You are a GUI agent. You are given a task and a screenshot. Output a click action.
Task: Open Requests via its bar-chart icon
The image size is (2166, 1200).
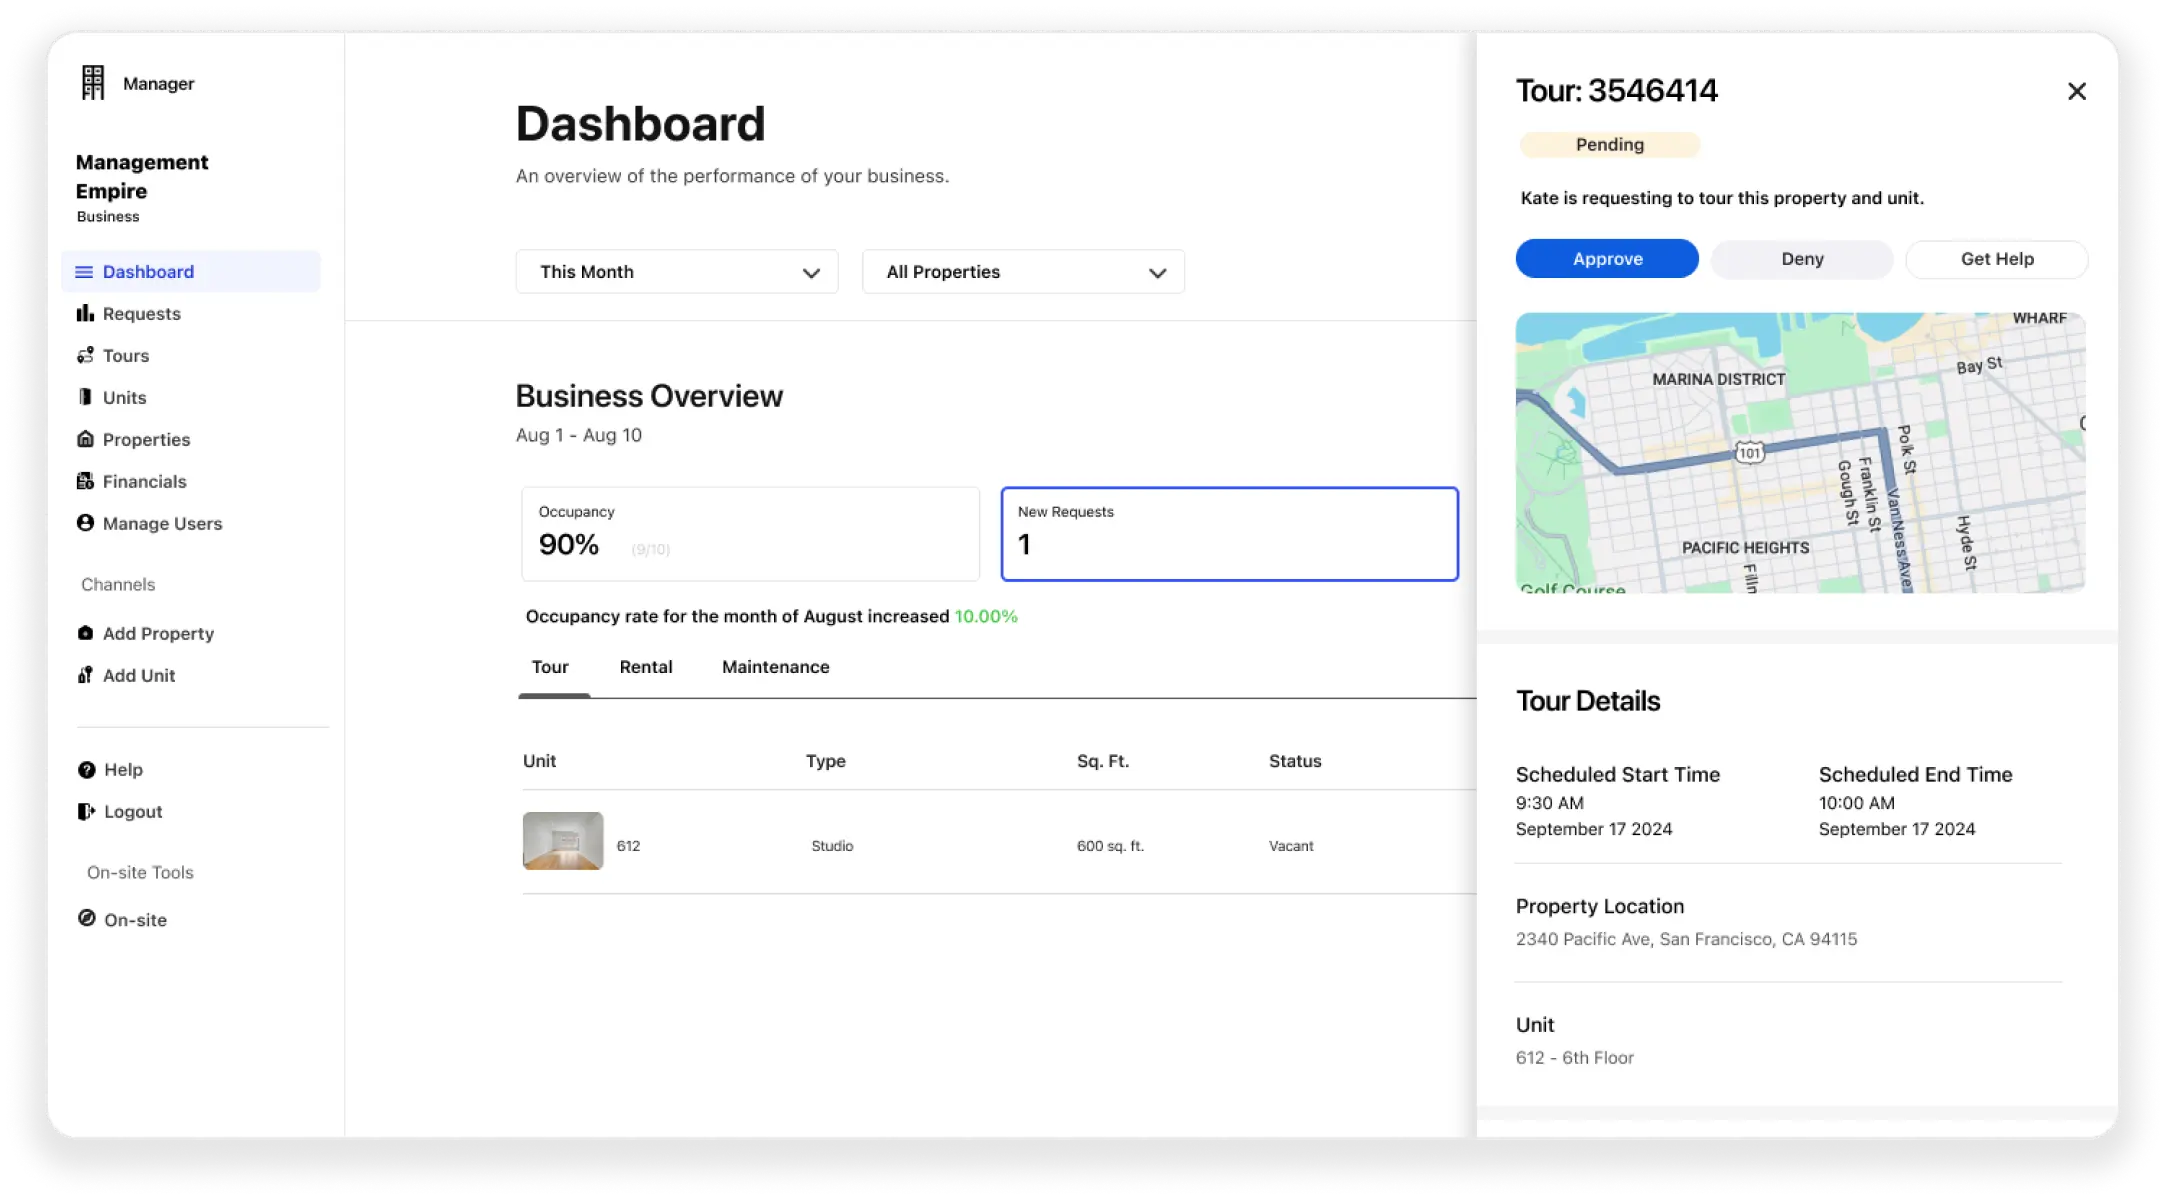85,314
